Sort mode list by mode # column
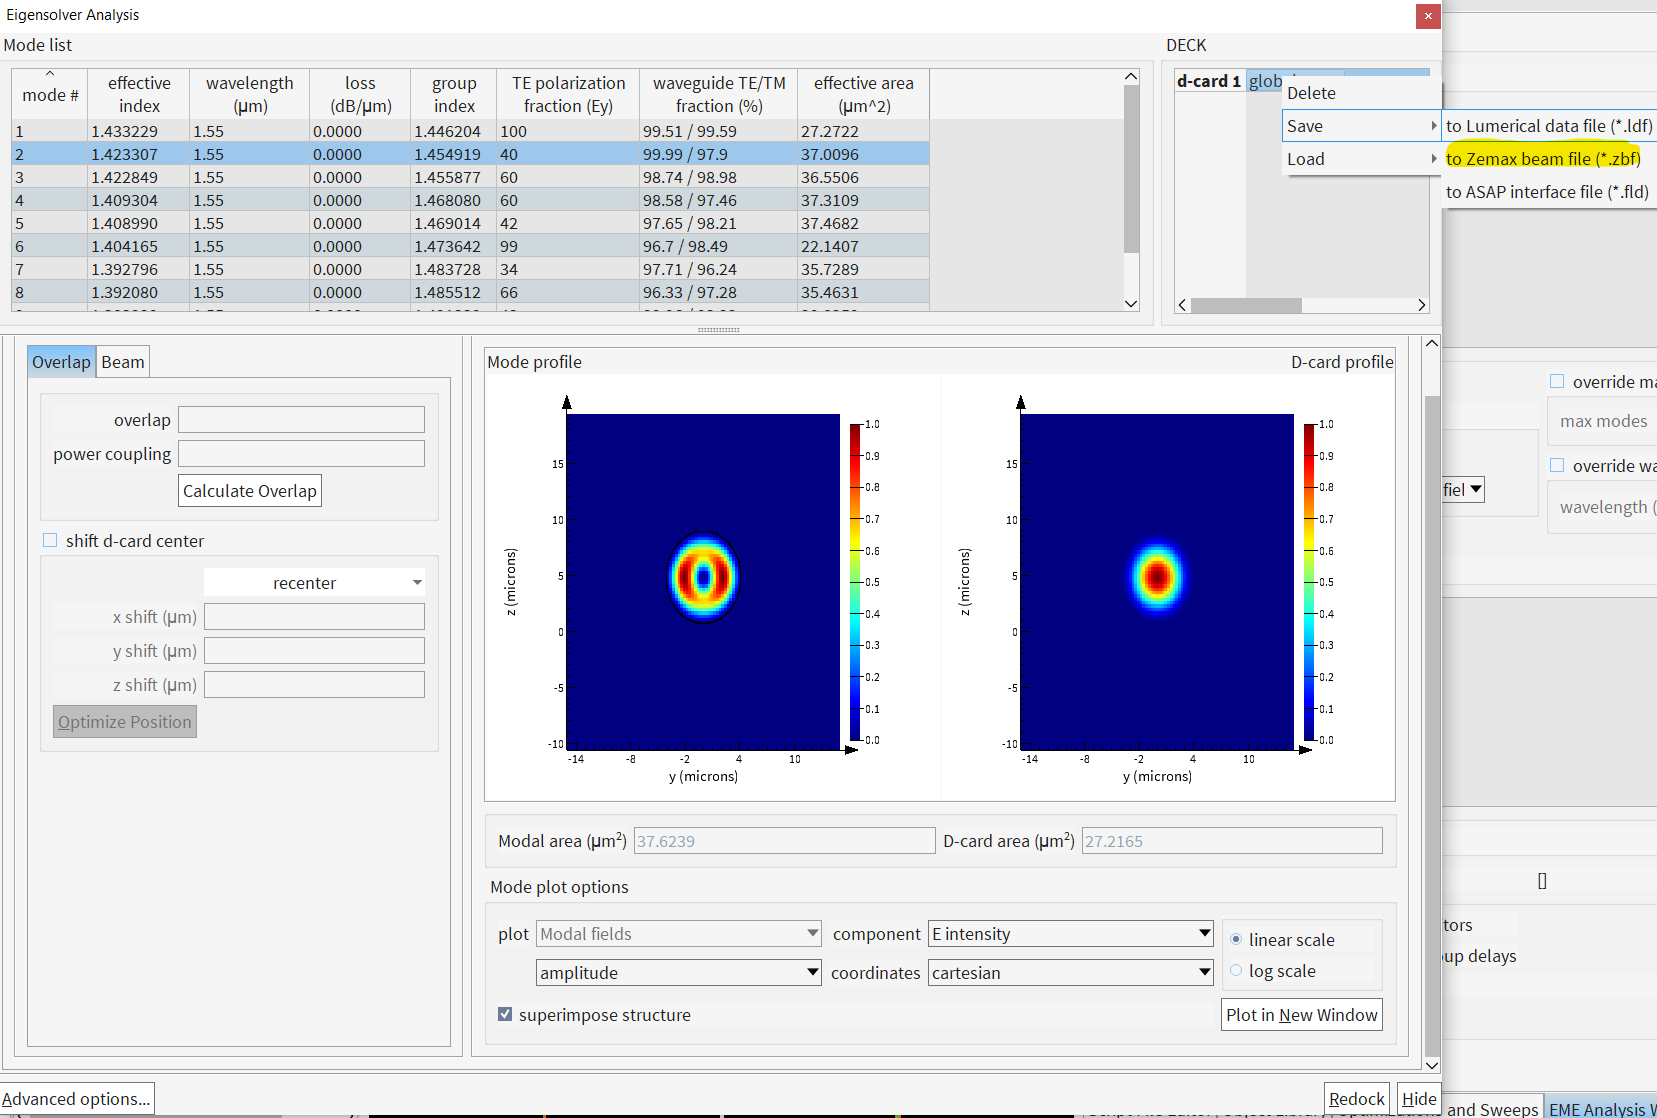The height and width of the screenshot is (1118, 1657). tap(48, 94)
